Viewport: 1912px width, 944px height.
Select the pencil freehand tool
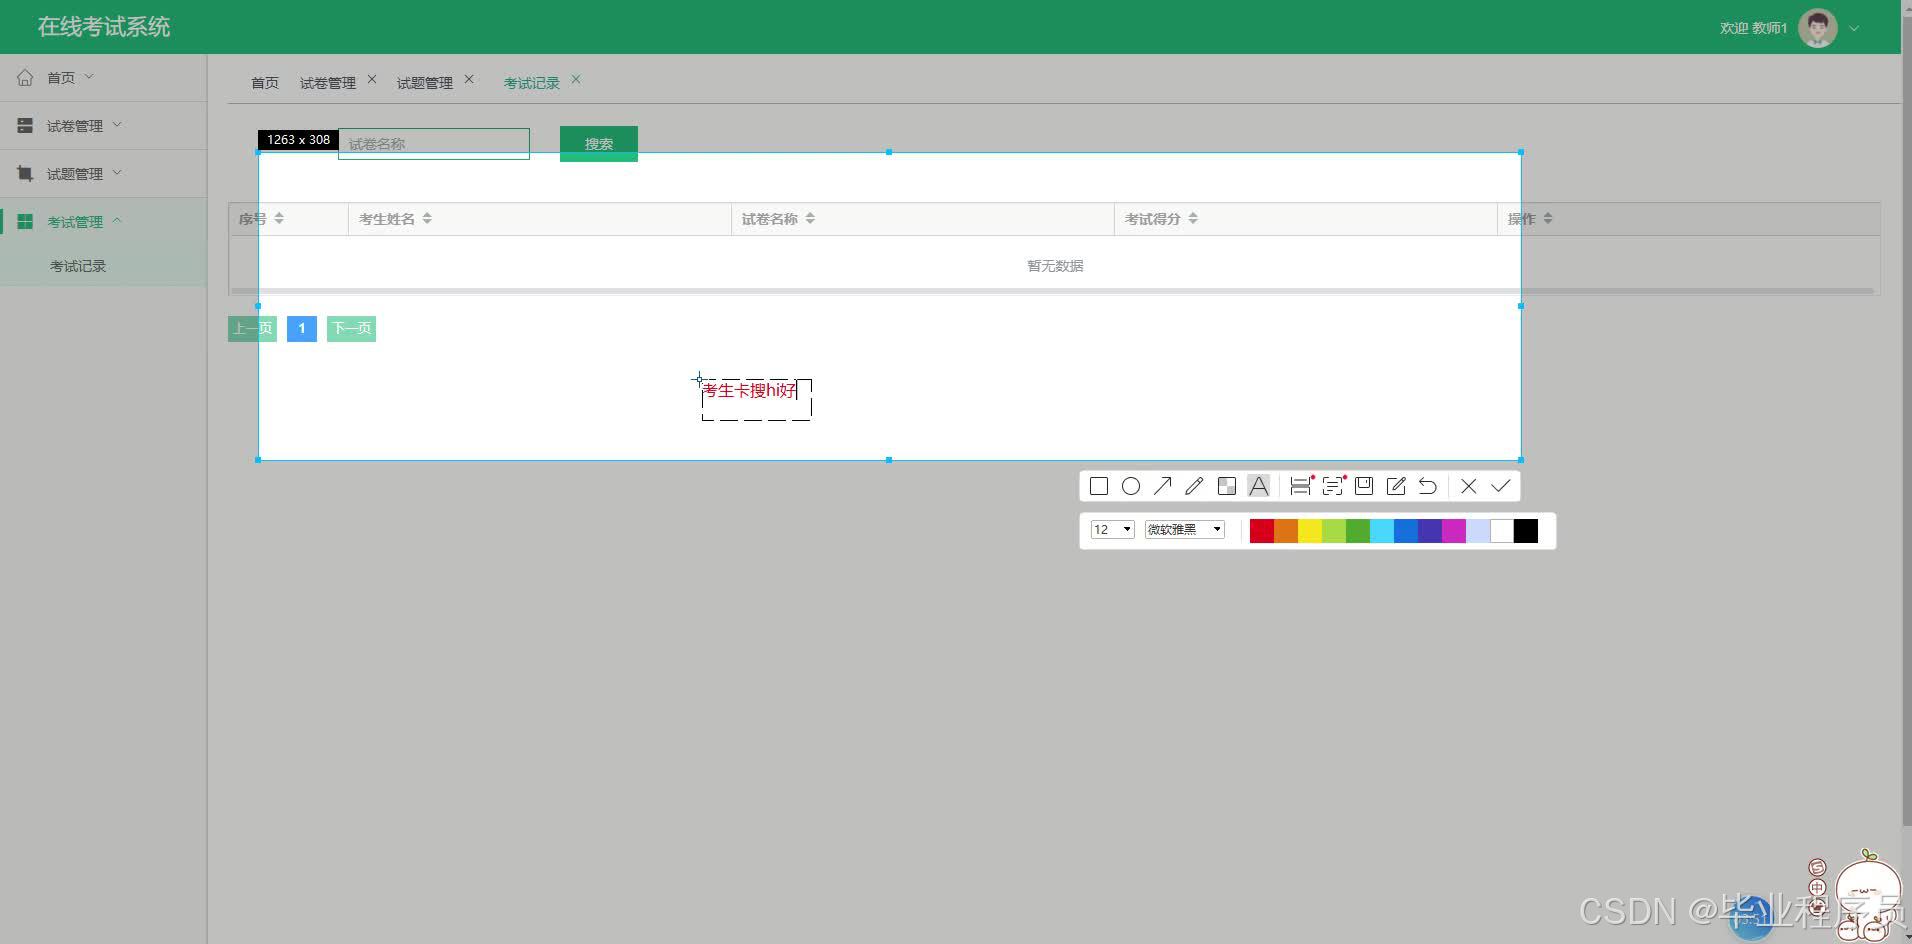(x=1194, y=486)
